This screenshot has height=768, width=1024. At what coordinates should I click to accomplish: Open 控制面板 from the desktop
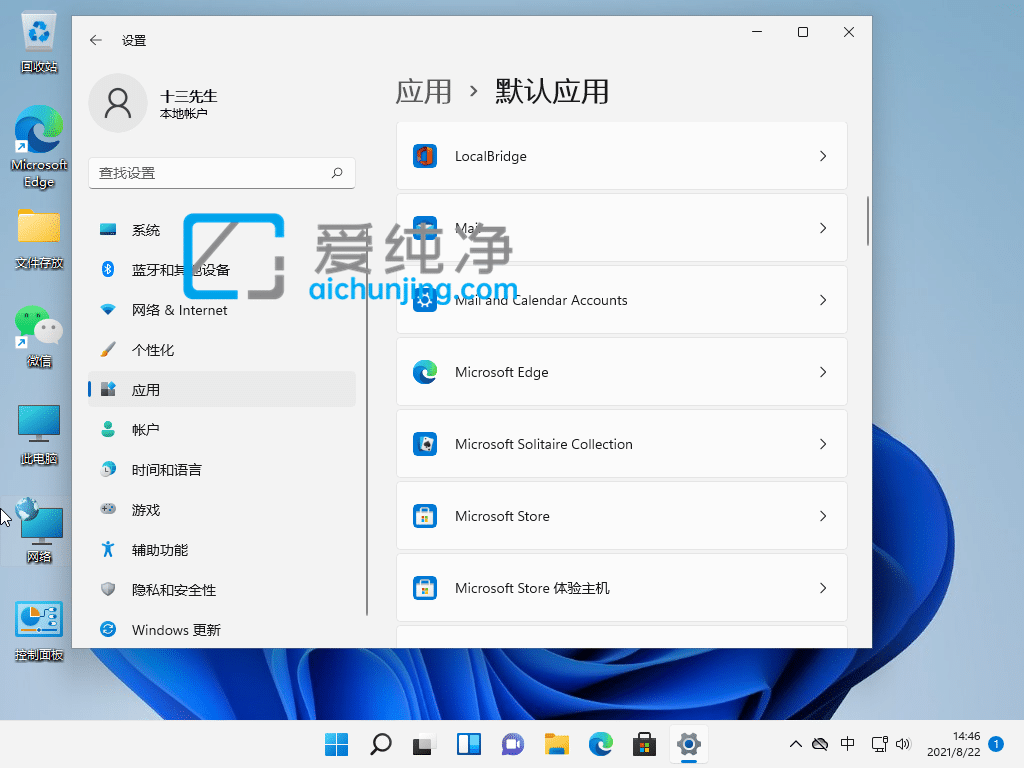38,620
